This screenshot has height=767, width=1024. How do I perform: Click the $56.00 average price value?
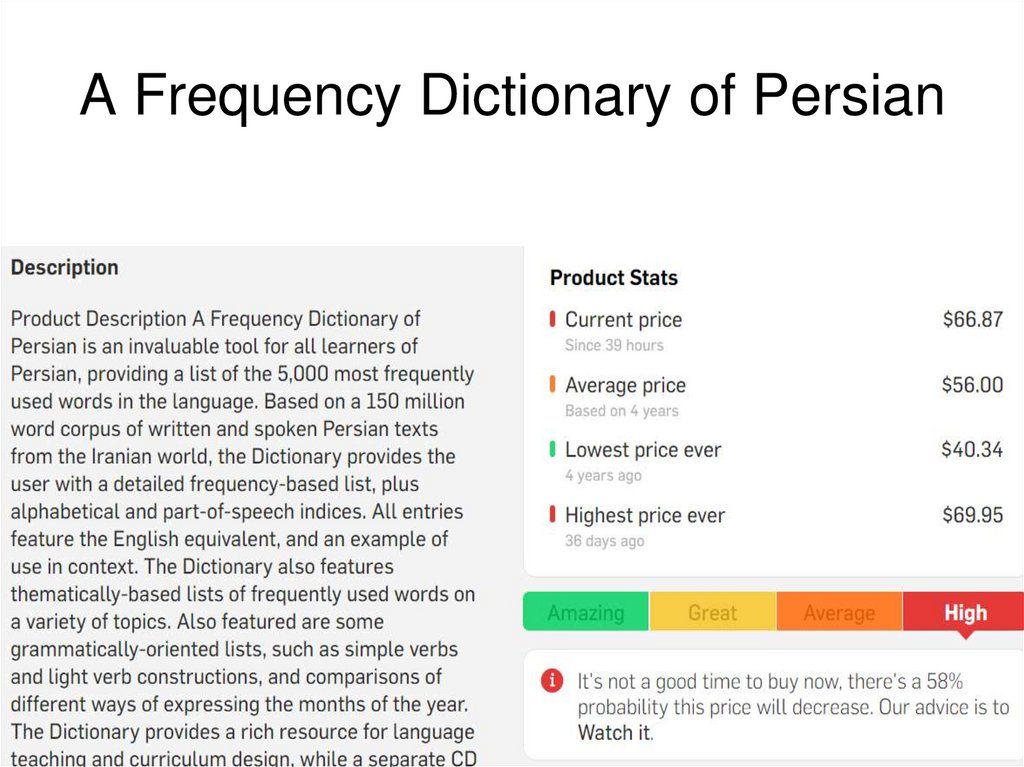972,385
